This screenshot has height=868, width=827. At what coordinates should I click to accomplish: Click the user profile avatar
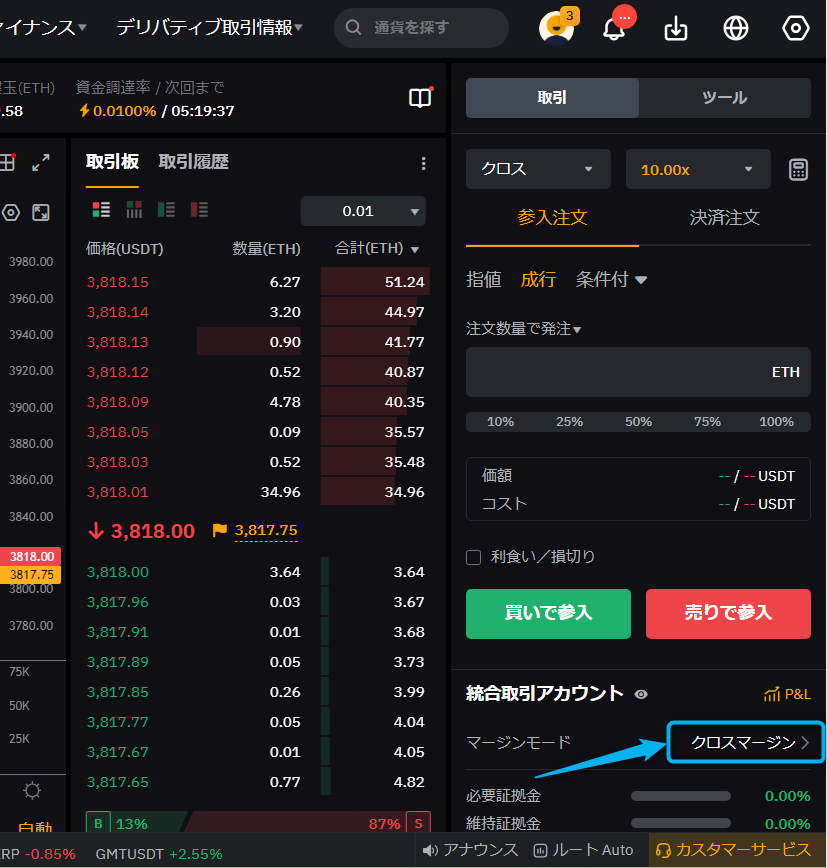[555, 28]
